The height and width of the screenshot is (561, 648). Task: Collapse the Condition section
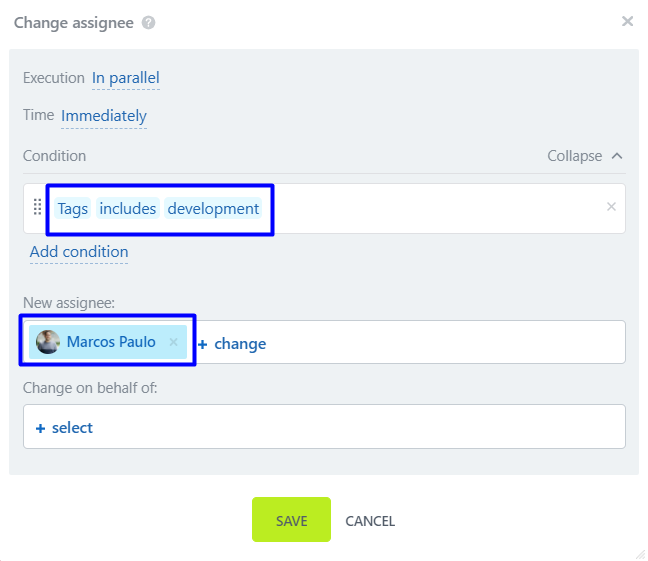point(585,156)
